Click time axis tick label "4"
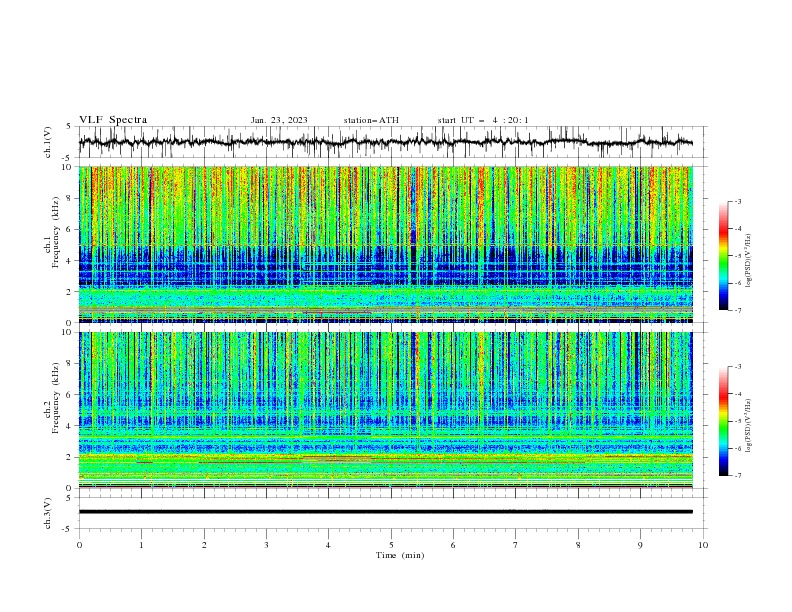The image size is (792, 612). 328,545
